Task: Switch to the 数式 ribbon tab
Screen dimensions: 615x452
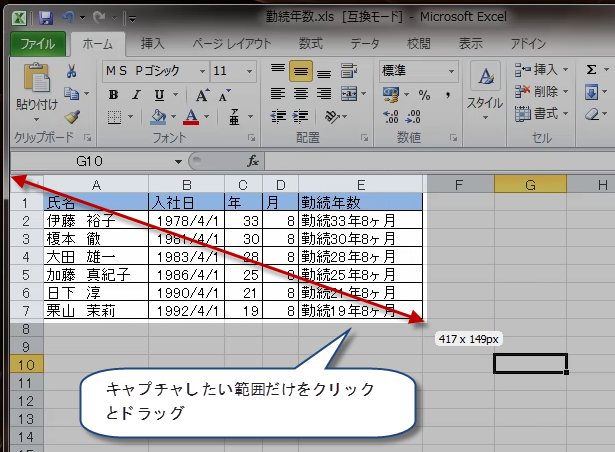Action: 310,43
